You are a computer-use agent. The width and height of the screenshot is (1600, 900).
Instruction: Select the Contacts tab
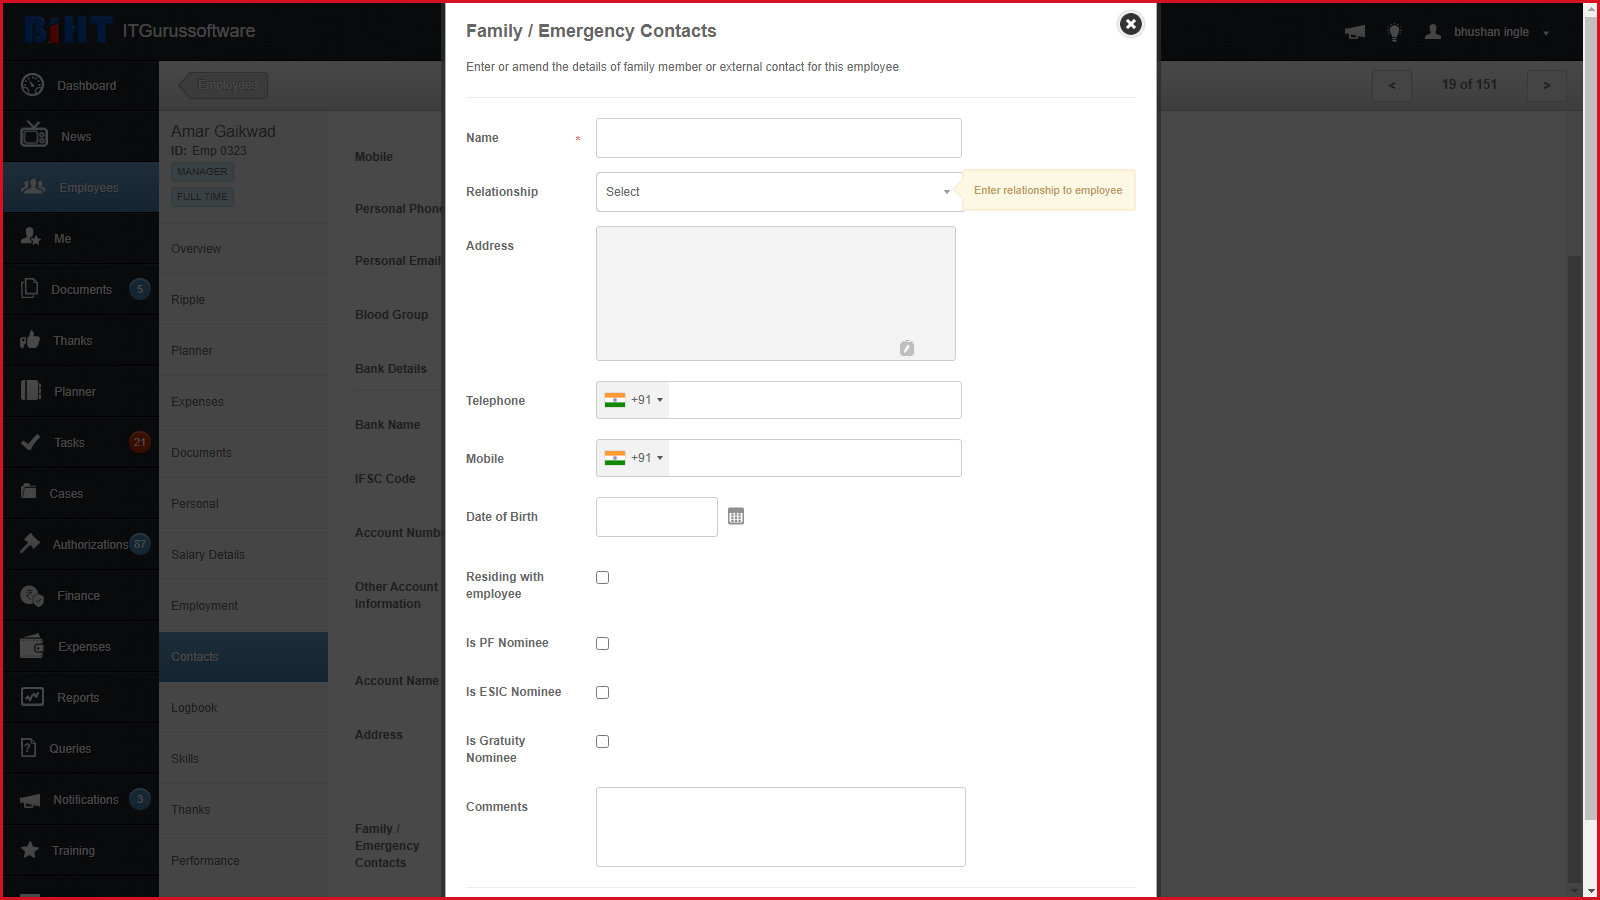pos(243,657)
